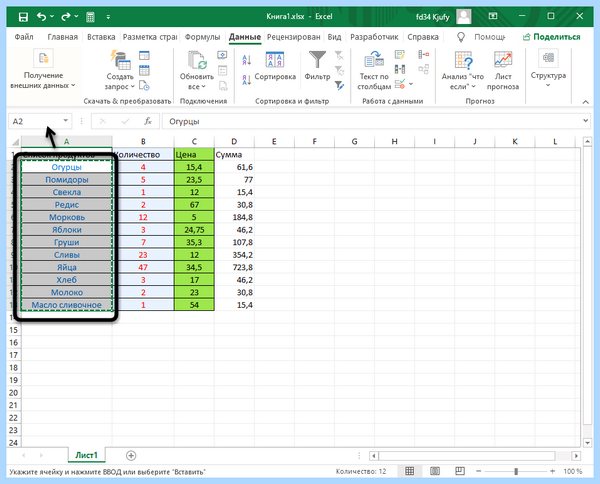This screenshot has height=484, width=600.
Task: Click the vertical scrollbar down arrow
Action: [x=587, y=443]
